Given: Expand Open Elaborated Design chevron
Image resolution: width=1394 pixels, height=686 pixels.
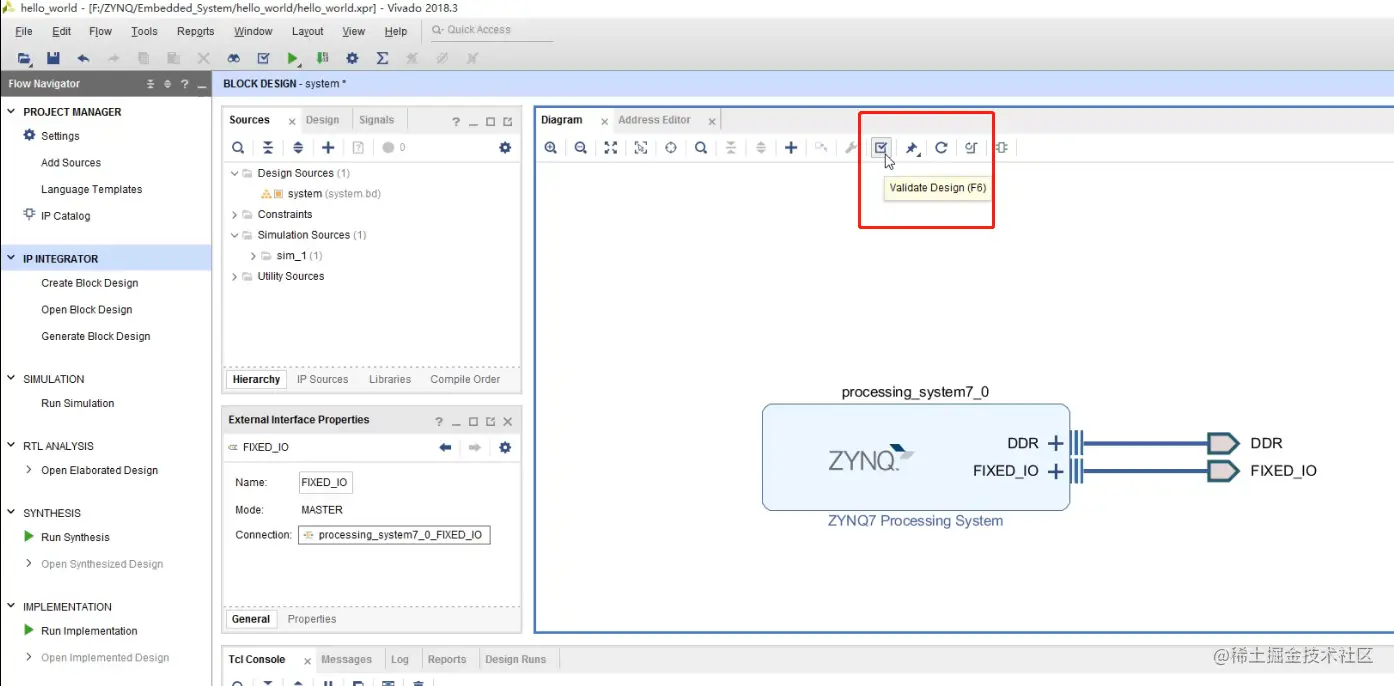Looking at the screenshot, I should [28, 470].
